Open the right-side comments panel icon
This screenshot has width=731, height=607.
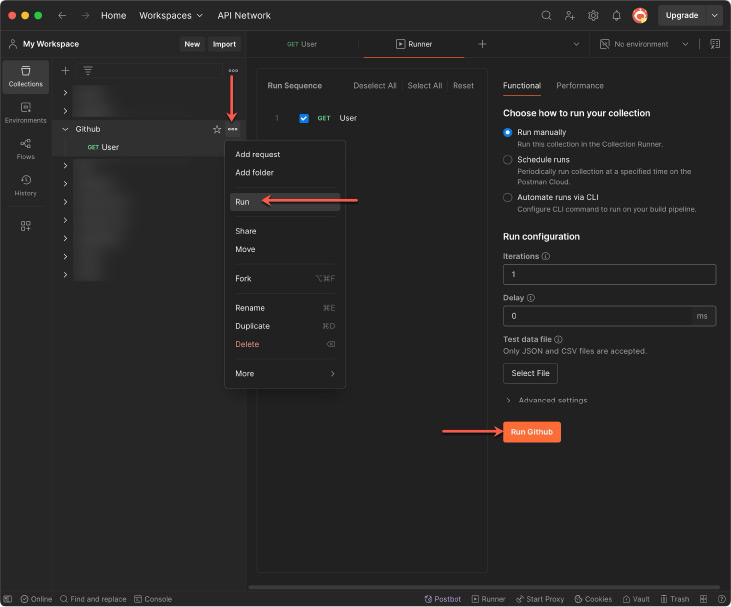pos(715,44)
